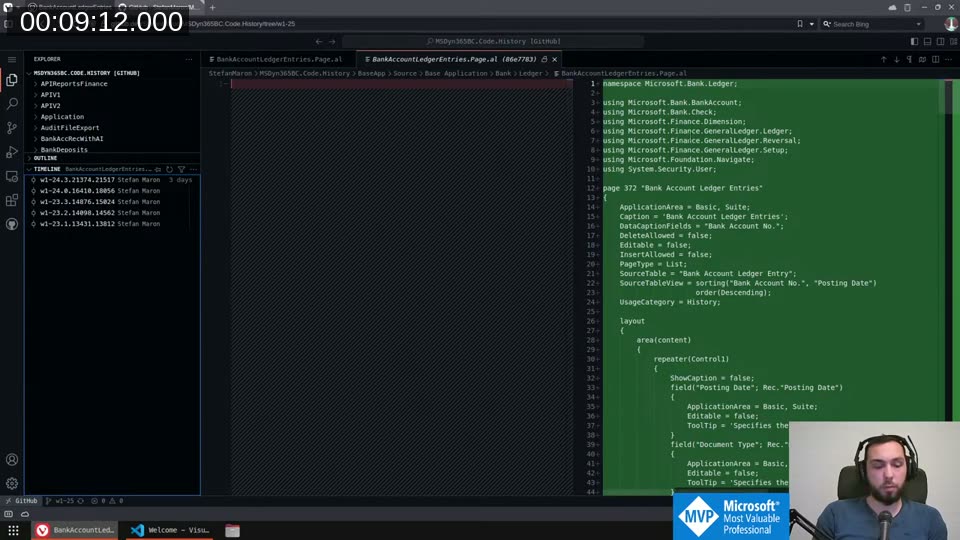The height and width of the screenshot is (540, 960).
Task: Click the browser sync cloud icon
Action: (x=893, y=7)
